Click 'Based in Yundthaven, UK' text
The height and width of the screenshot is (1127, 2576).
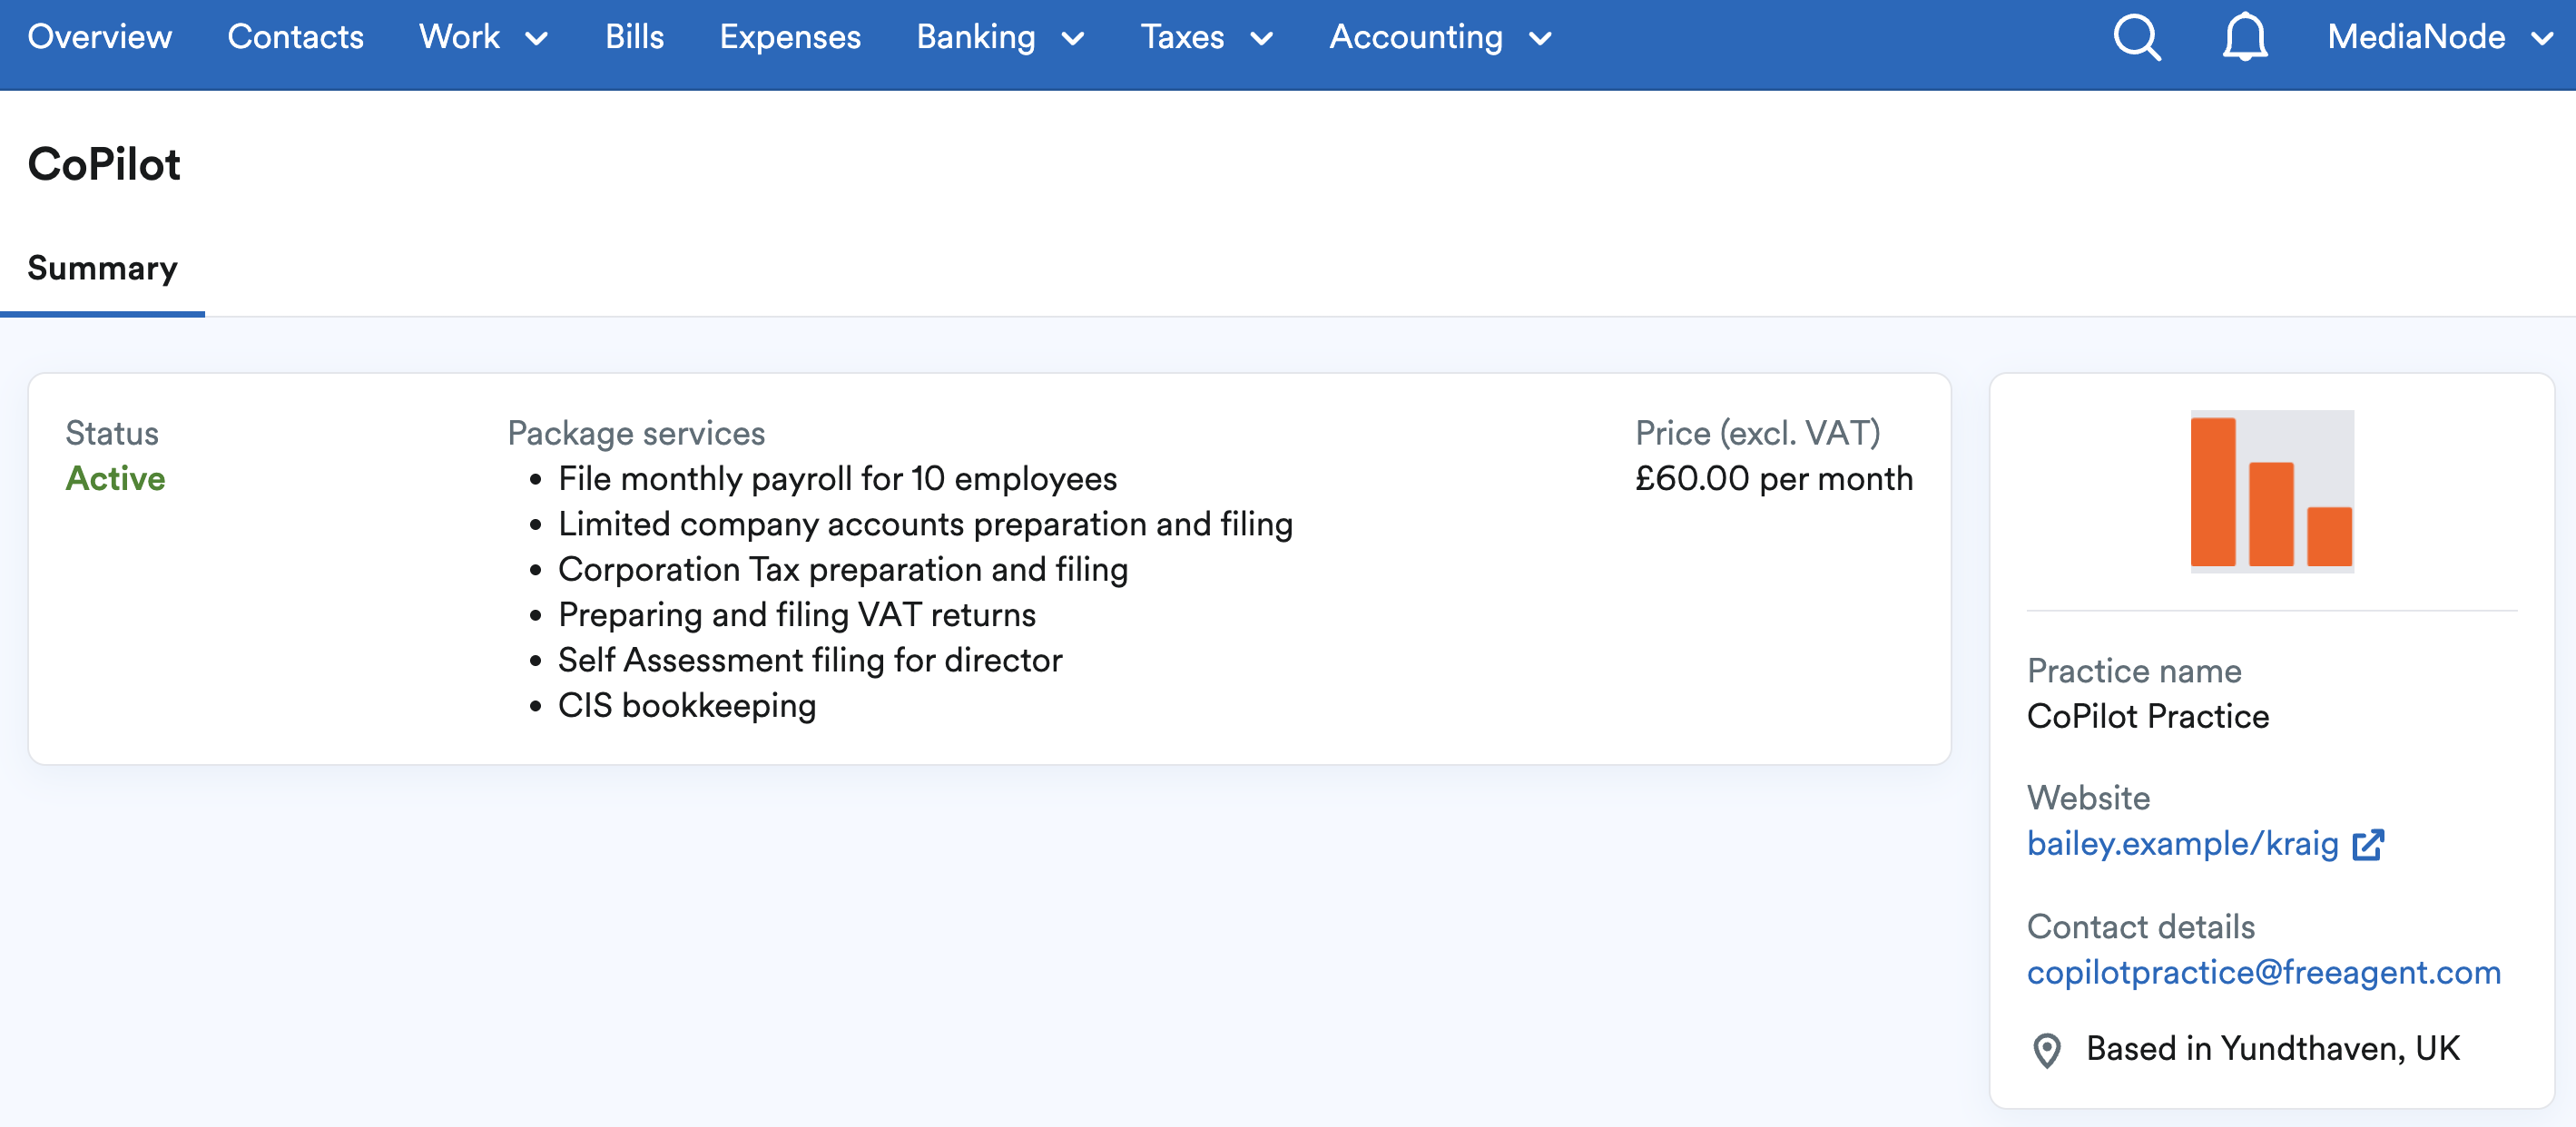click(x=2273, y=1049)
